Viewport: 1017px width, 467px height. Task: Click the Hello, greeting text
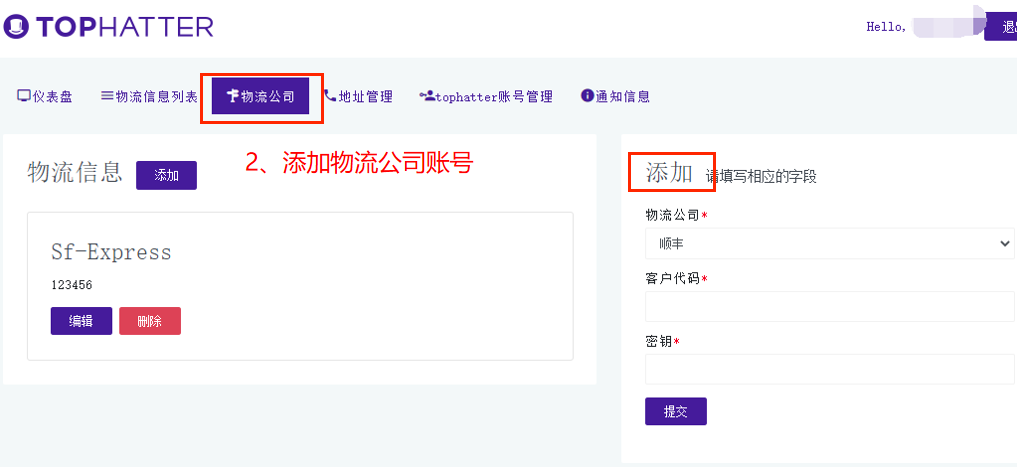point(887,27)
